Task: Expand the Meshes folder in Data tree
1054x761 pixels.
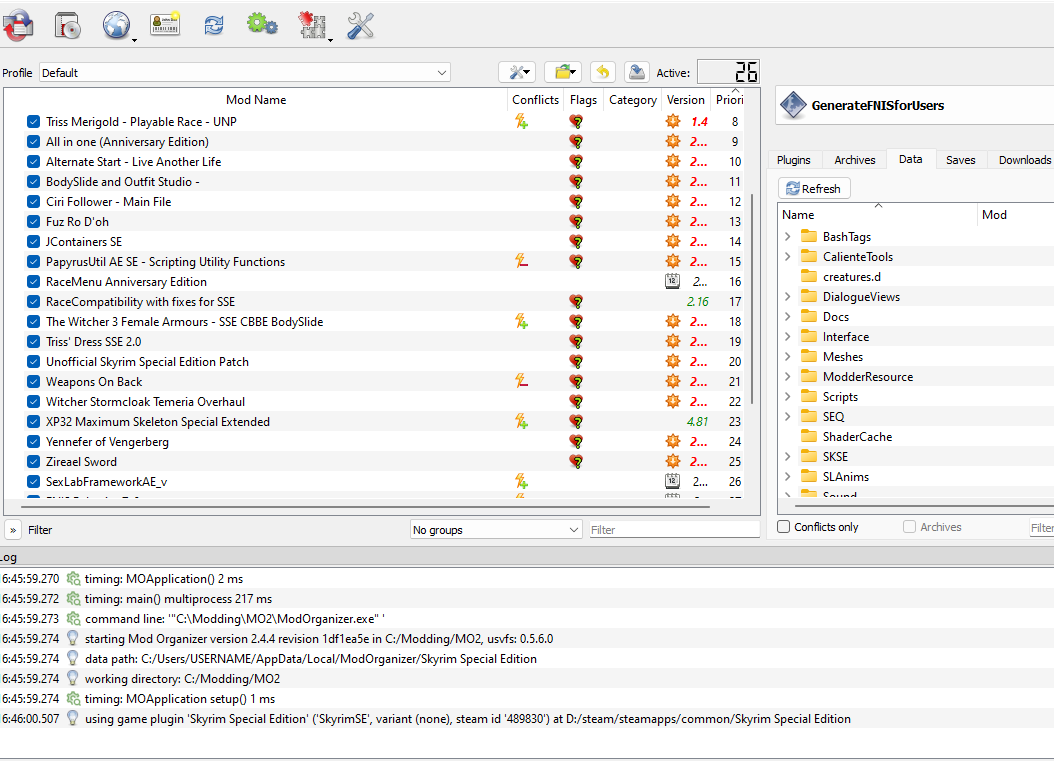Action: [788, 357]
